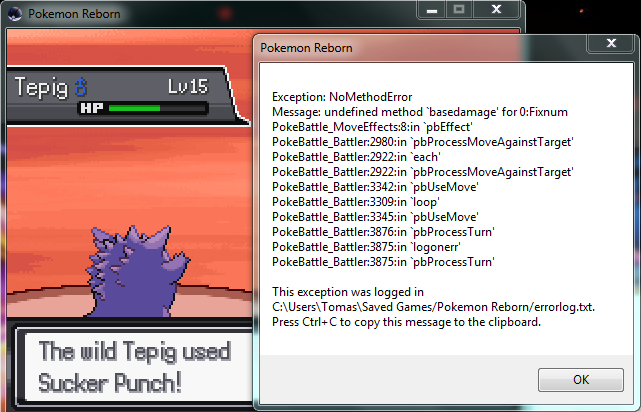Click the error dialog title bar text
This screenshot has width=641, height=412.
306,48
